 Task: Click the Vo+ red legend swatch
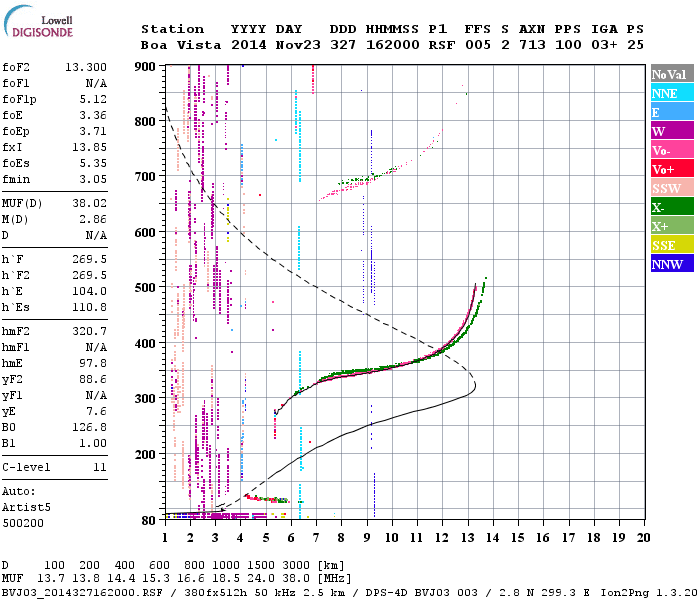pos(672,169)
